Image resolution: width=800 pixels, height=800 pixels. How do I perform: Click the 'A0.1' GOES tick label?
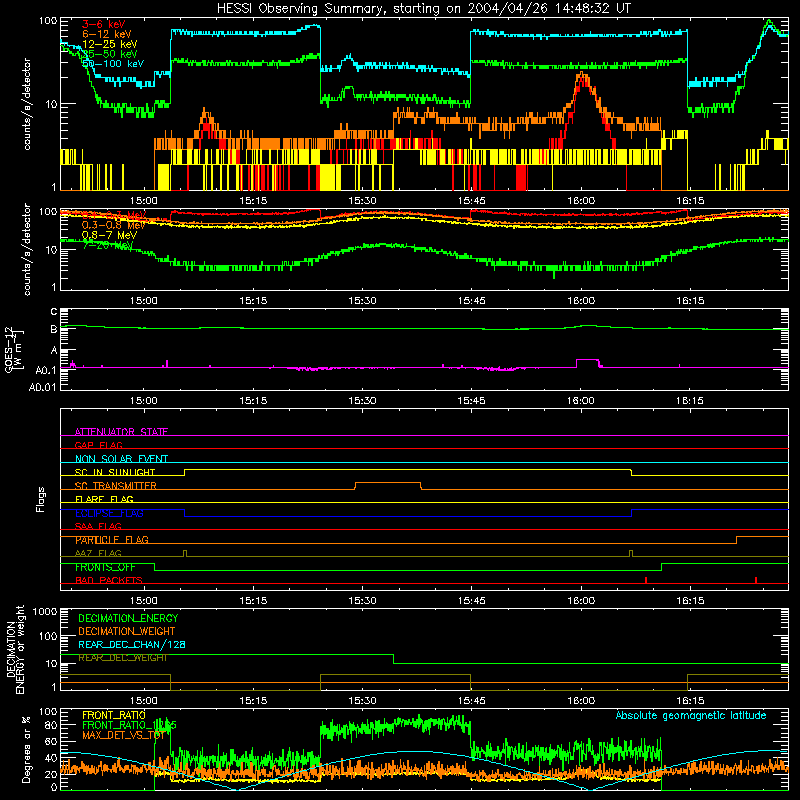46,370
